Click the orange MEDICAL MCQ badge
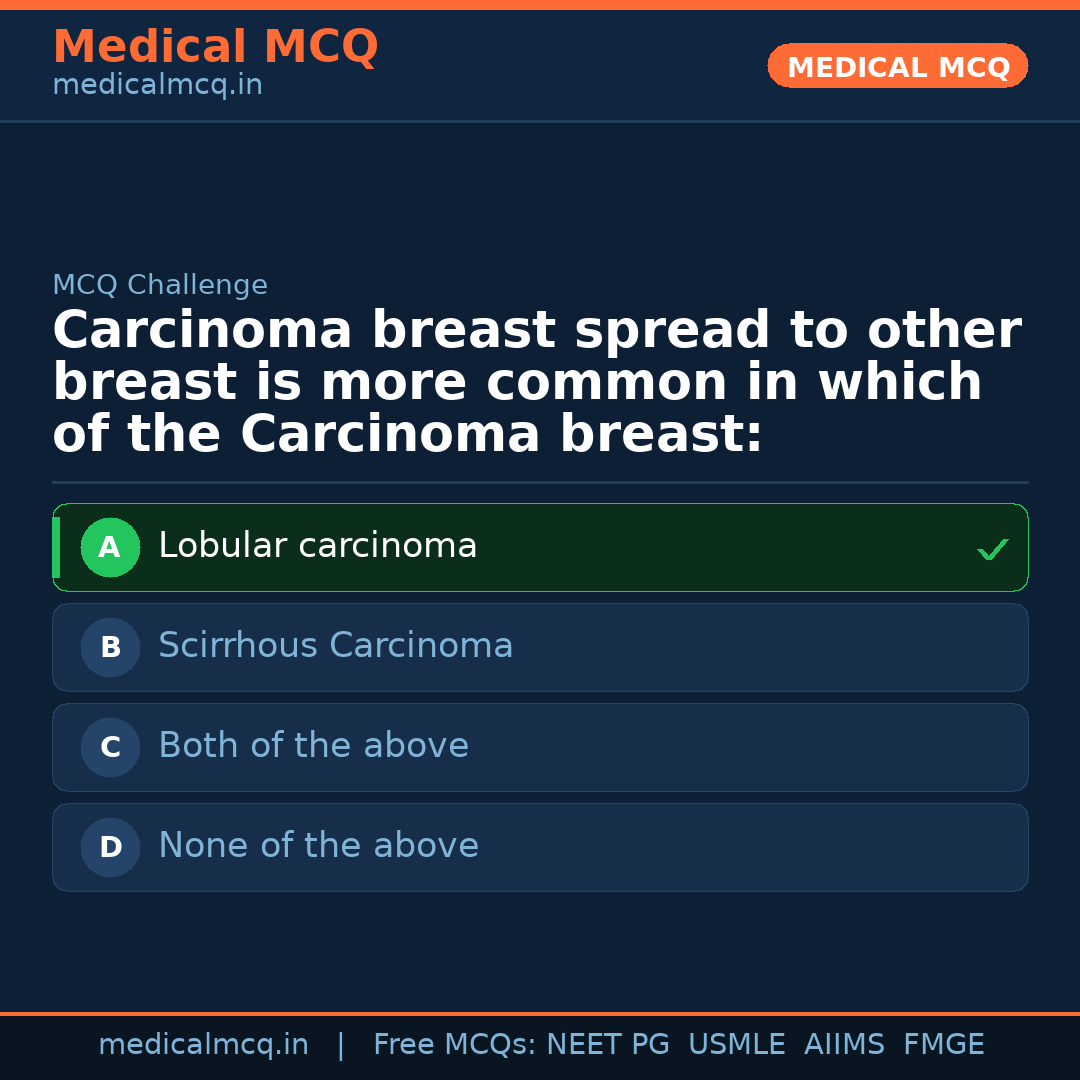1080x1080 pixels. point(897,66)
